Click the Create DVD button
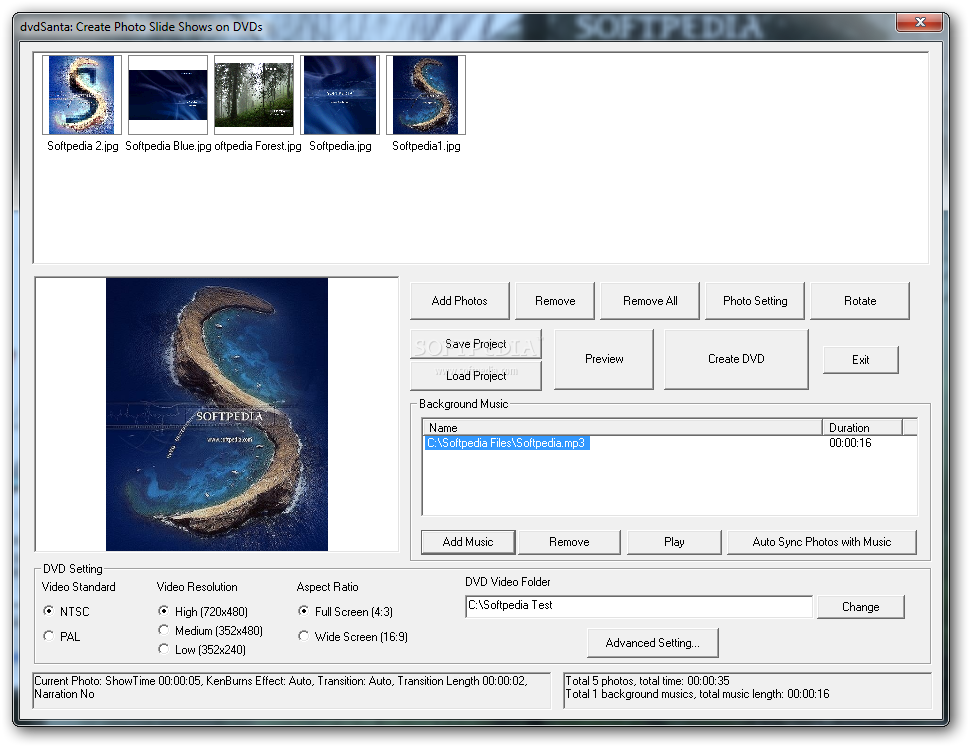This screenshot has width=970, height=747. coord(736,359)
